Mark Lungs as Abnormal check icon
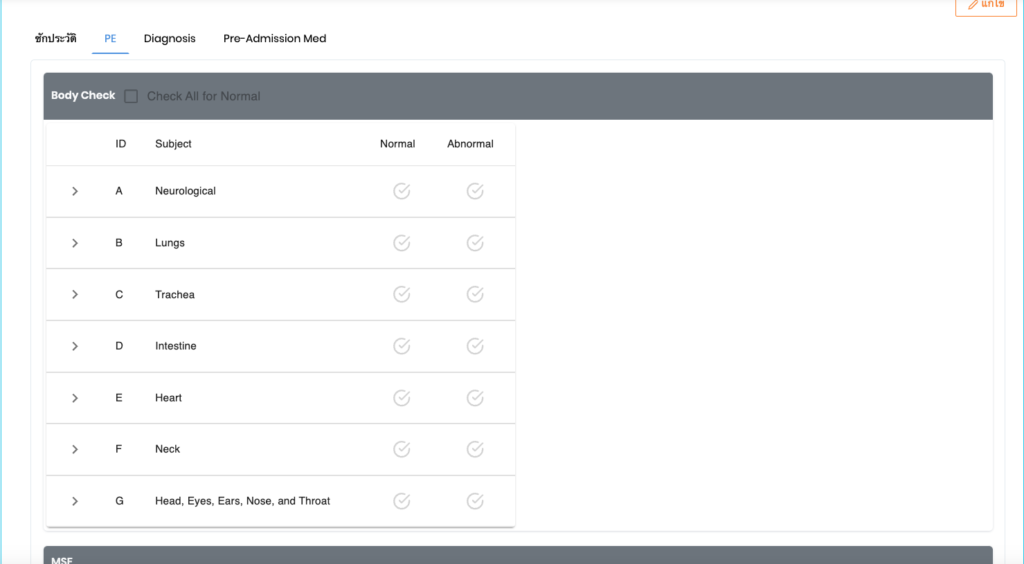 coord(475,243)
